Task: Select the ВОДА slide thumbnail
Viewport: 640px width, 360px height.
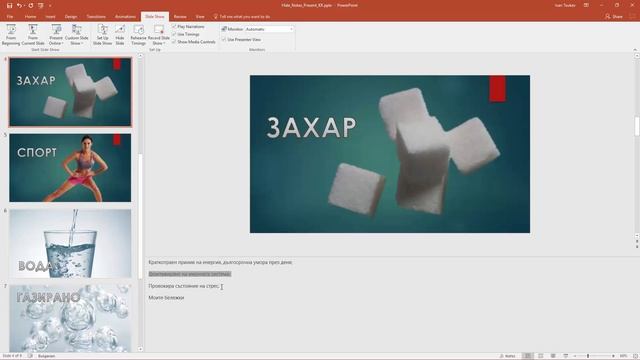Action: tap(70, 244)
